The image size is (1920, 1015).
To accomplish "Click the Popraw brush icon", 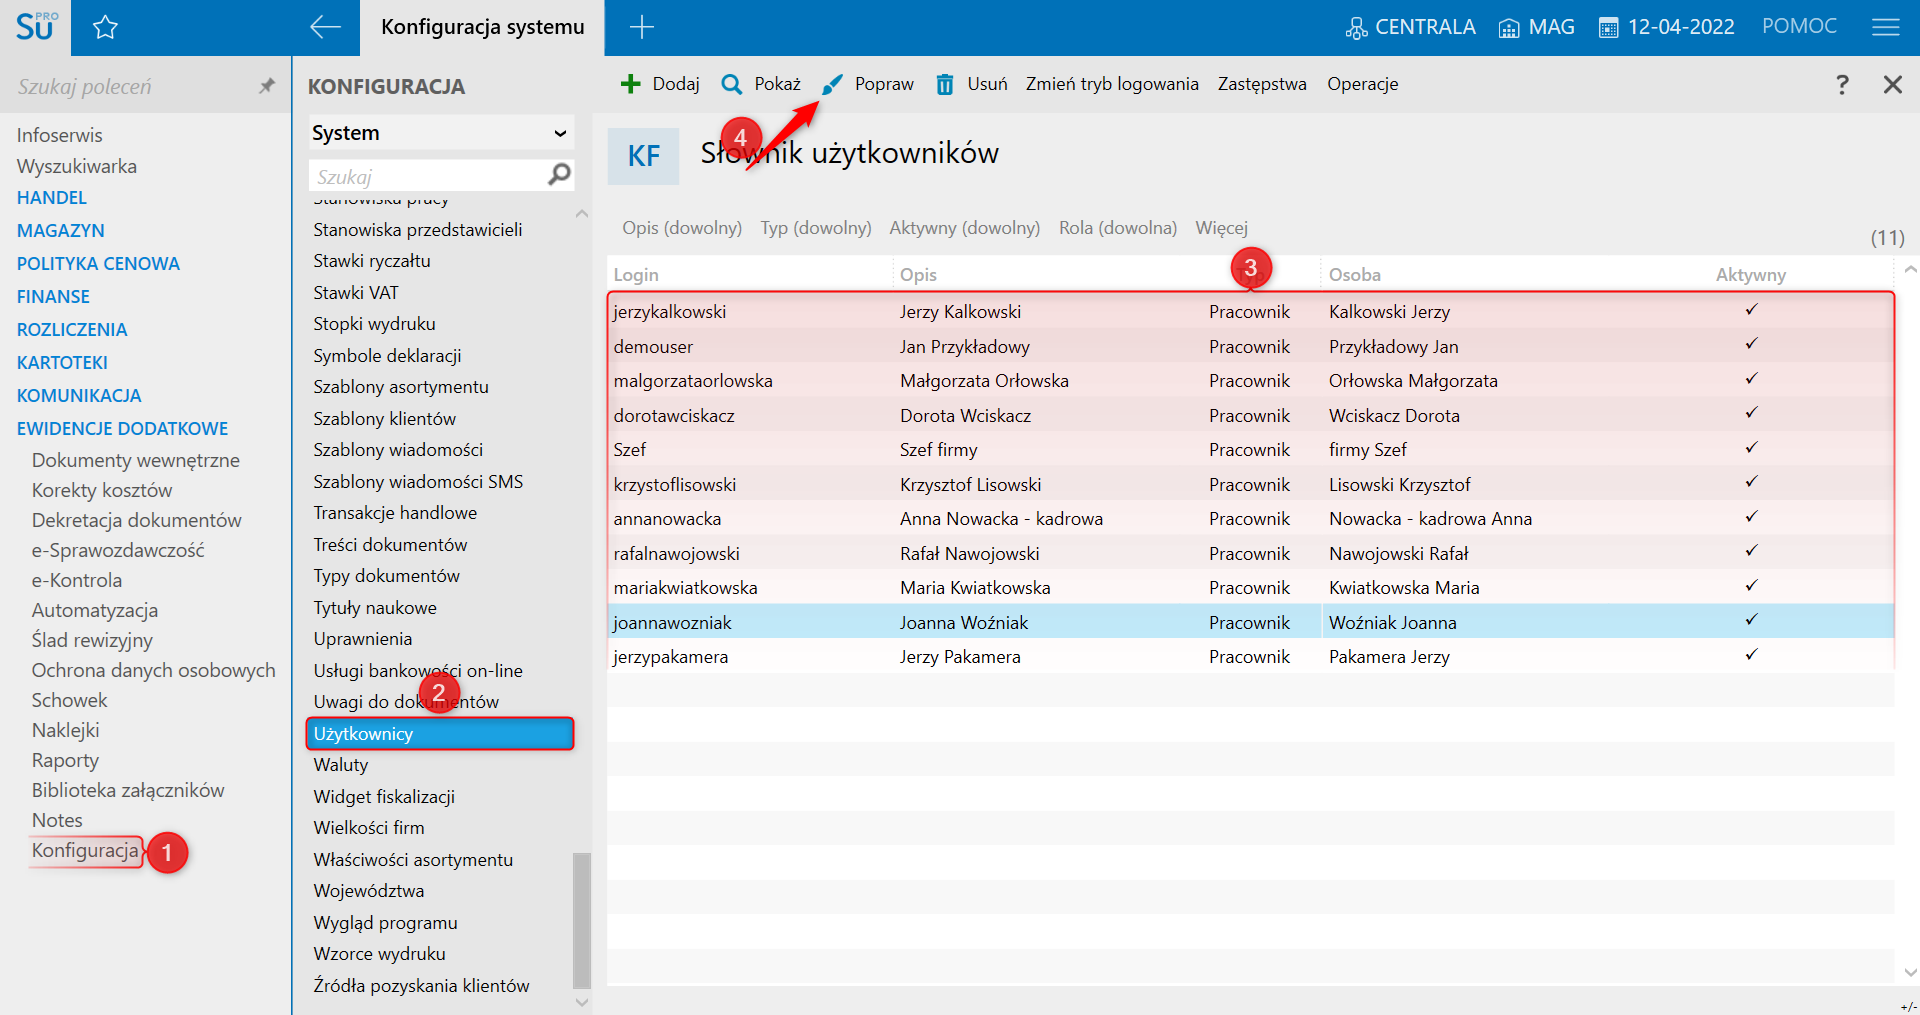I will [x=832, y=85].
